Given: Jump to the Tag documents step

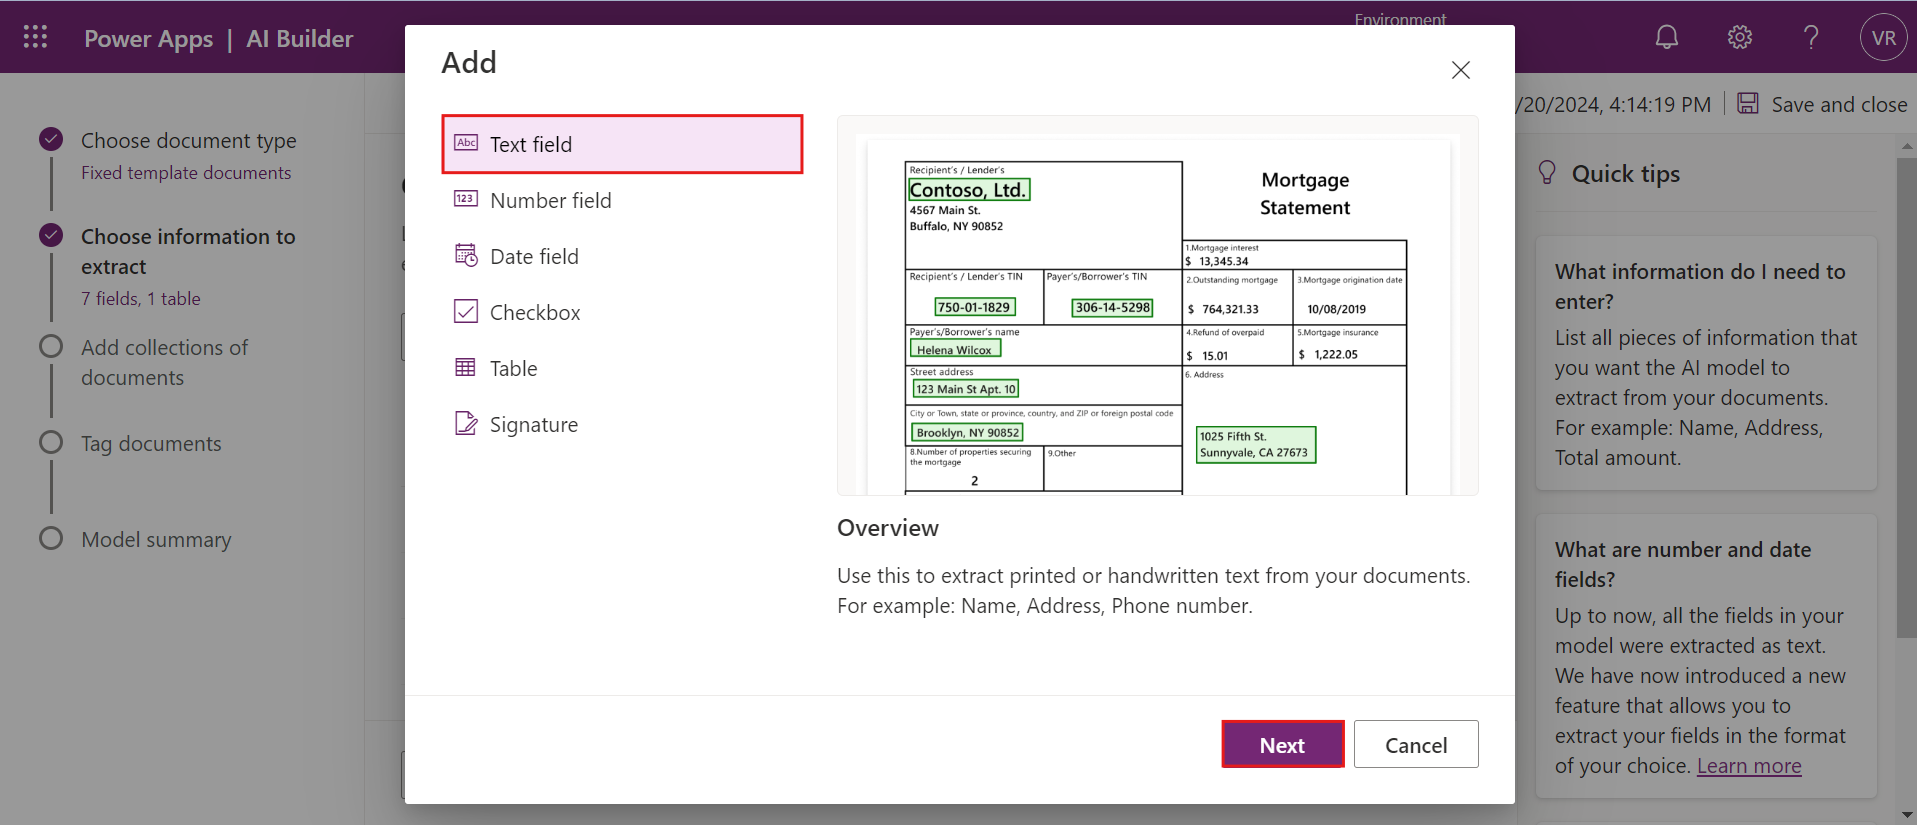Looking at the screenshot, I should 151,444.
